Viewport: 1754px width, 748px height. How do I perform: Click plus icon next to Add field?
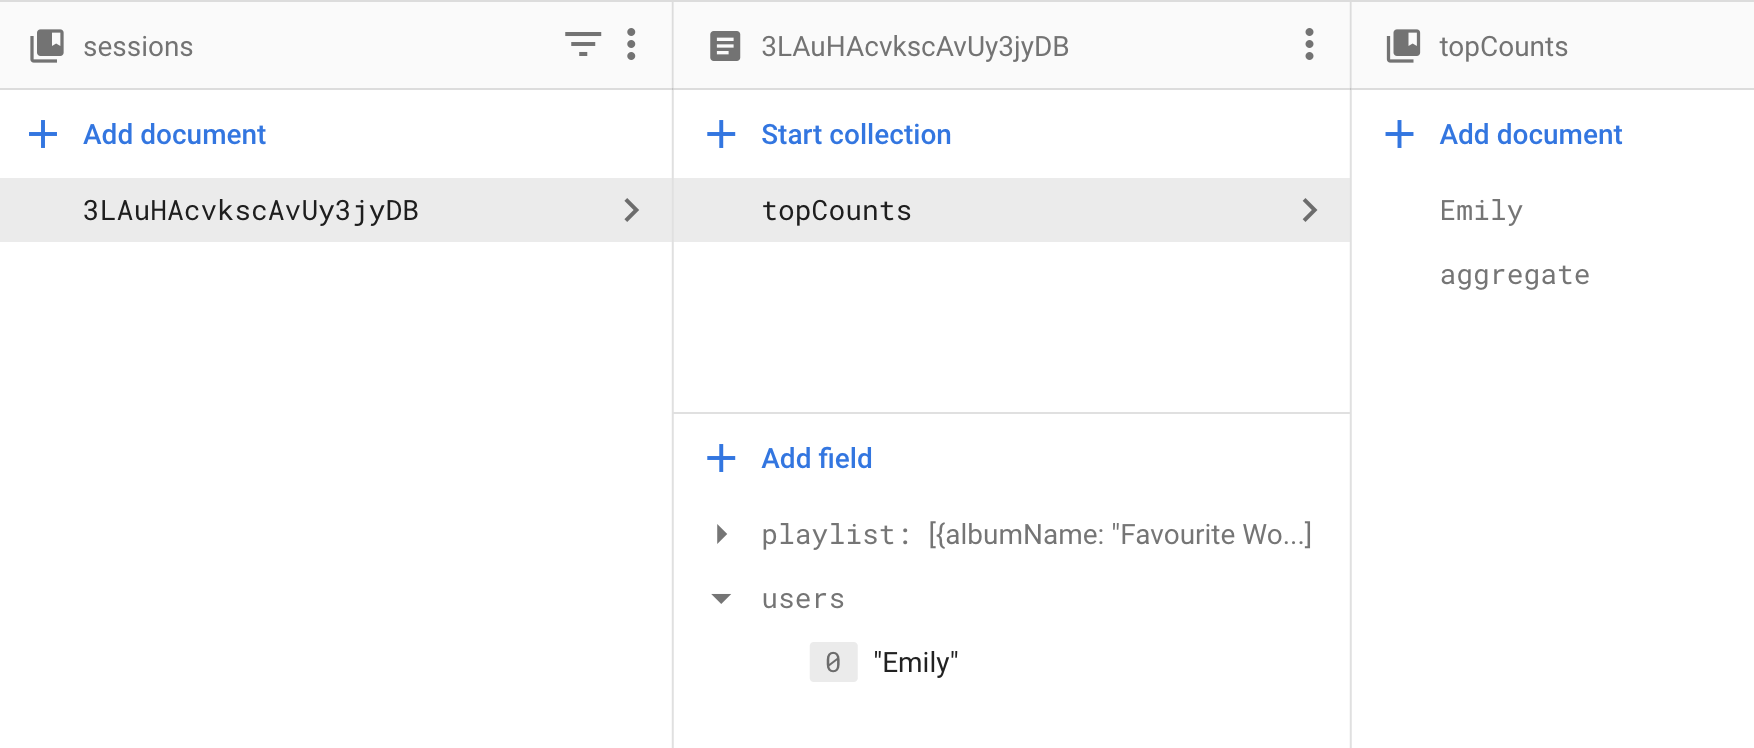point(721,458)
